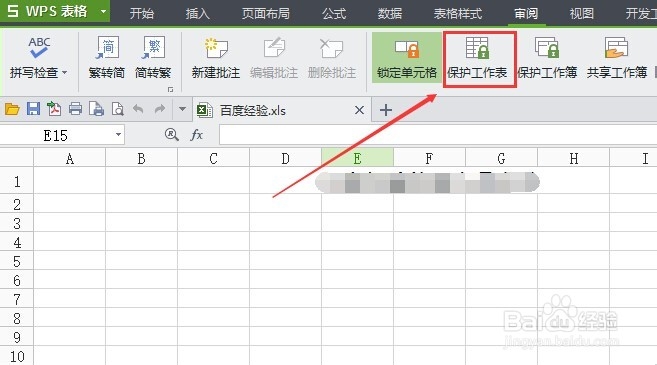Click the 编辑批注 edit comment icon
This screenshot has height=365, width=657.
coord(274,48)
